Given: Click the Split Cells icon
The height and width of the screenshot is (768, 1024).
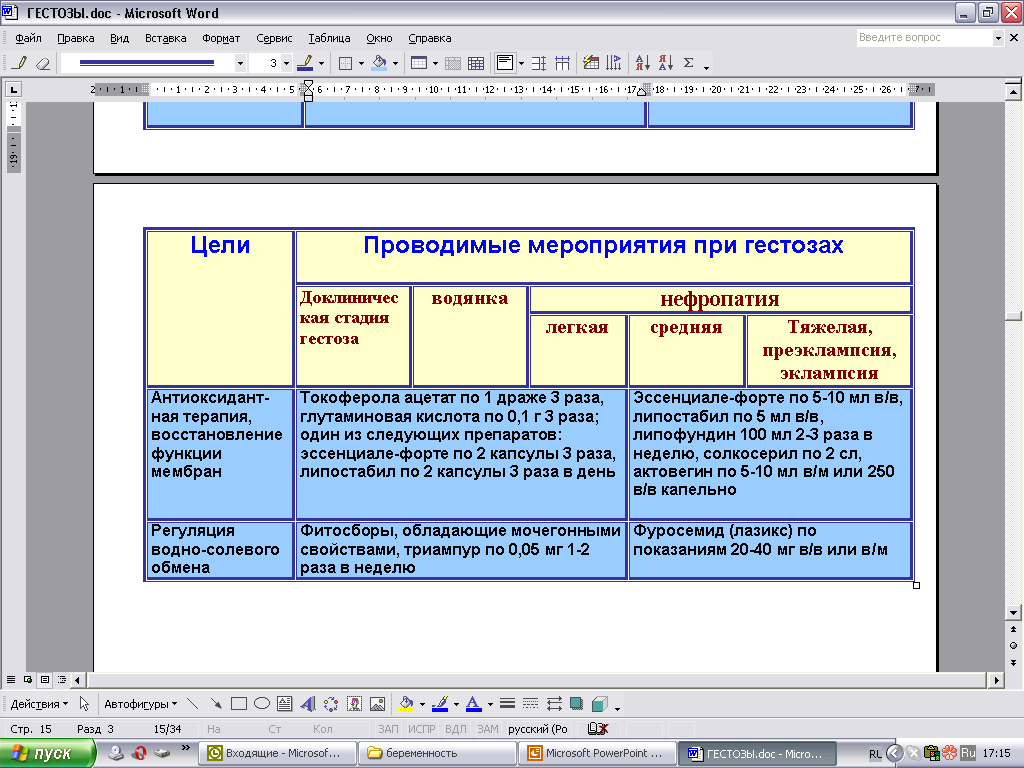Looking at the screenshot, I should tap(476, 63).
